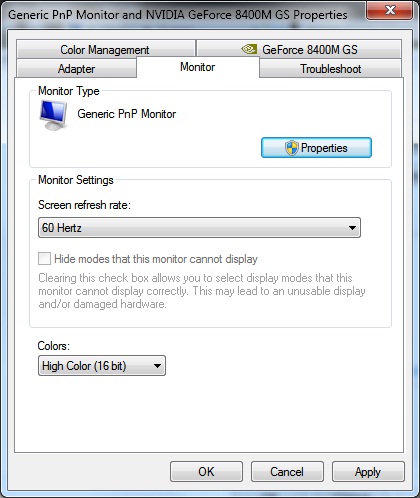Click the Screen refresh rate label
The image size is (420, 498).
click(x=84, y=205)
